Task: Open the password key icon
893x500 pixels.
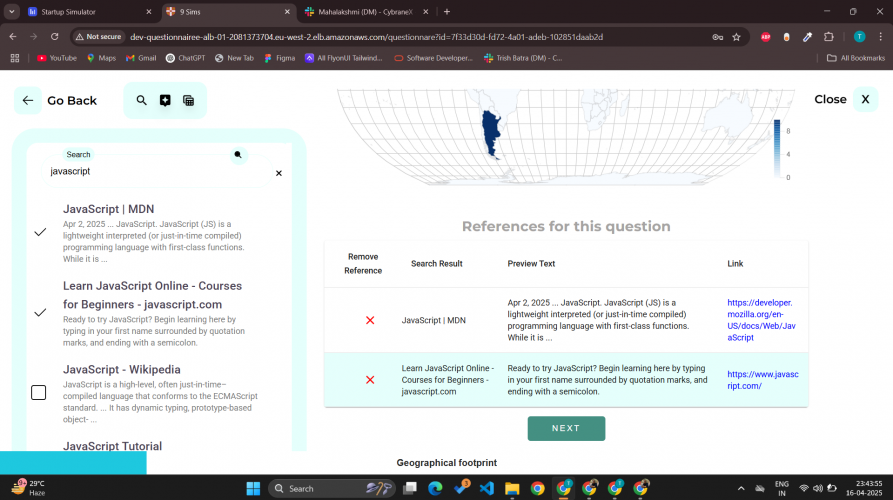Action: coord(718,37)
